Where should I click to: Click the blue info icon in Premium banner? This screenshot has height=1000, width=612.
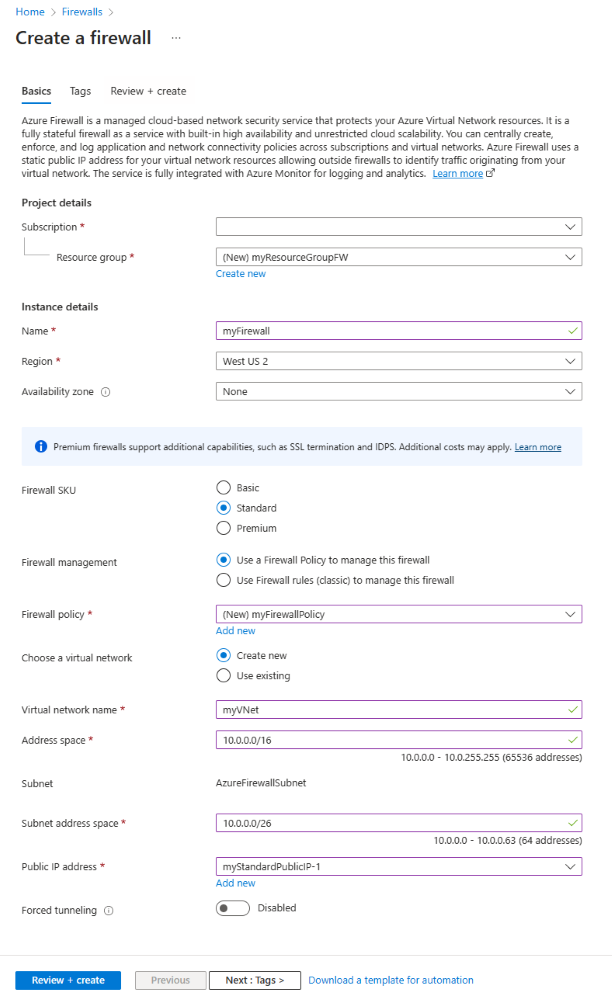tap(41, 447)
